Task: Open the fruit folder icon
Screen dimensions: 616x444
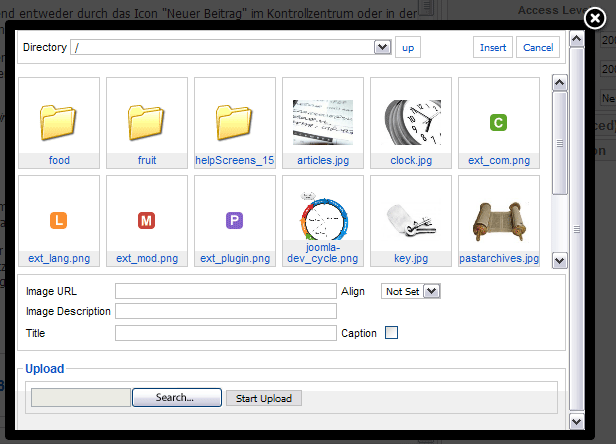Action: coord(146,122)
